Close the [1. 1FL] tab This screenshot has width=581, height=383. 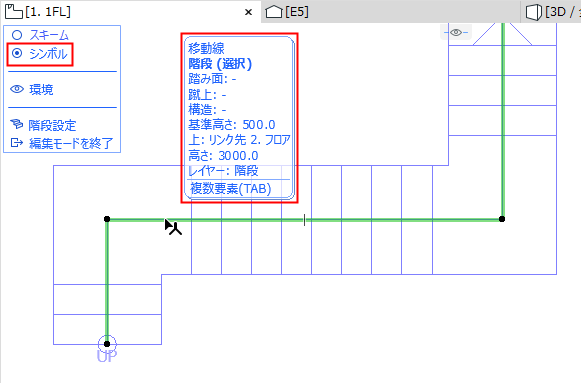[x=248, y=12]
